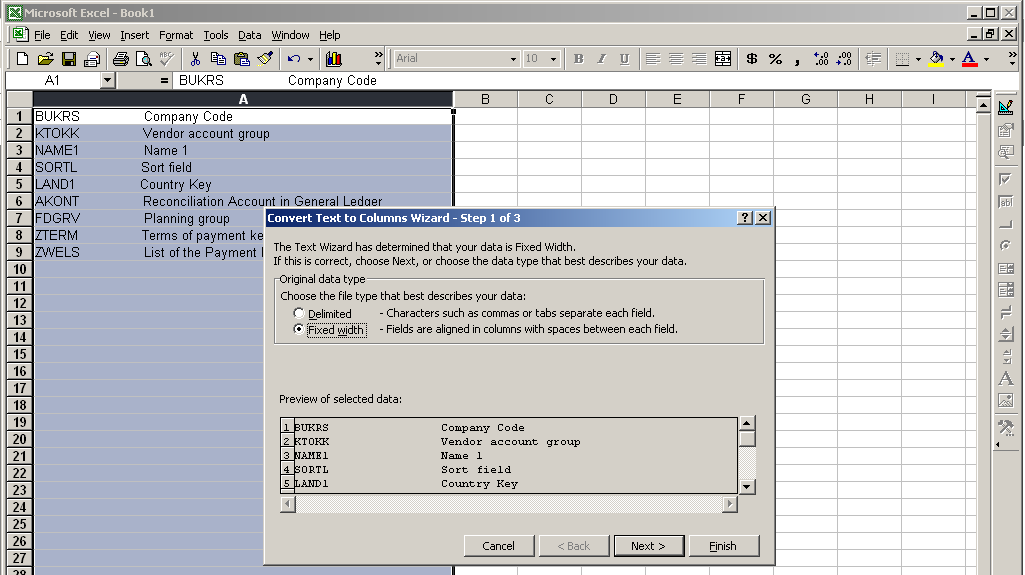Click the Cut scissors icon

[196, 59]
